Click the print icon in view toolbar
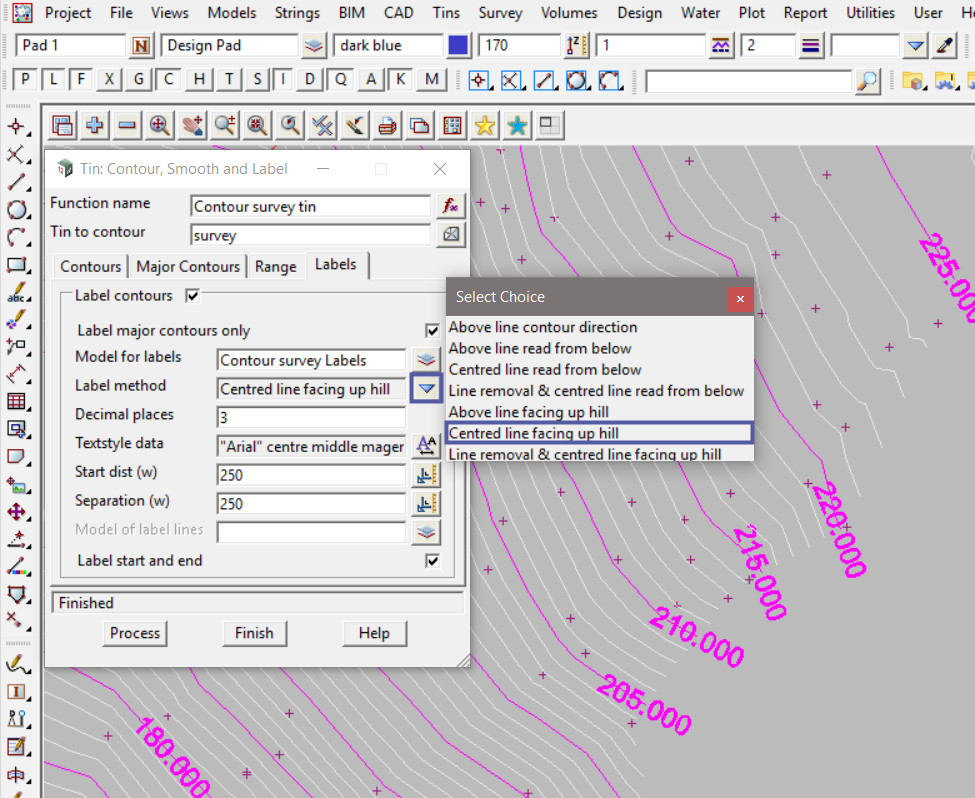Viewport: 975px width, 798px height. (387, 125)
